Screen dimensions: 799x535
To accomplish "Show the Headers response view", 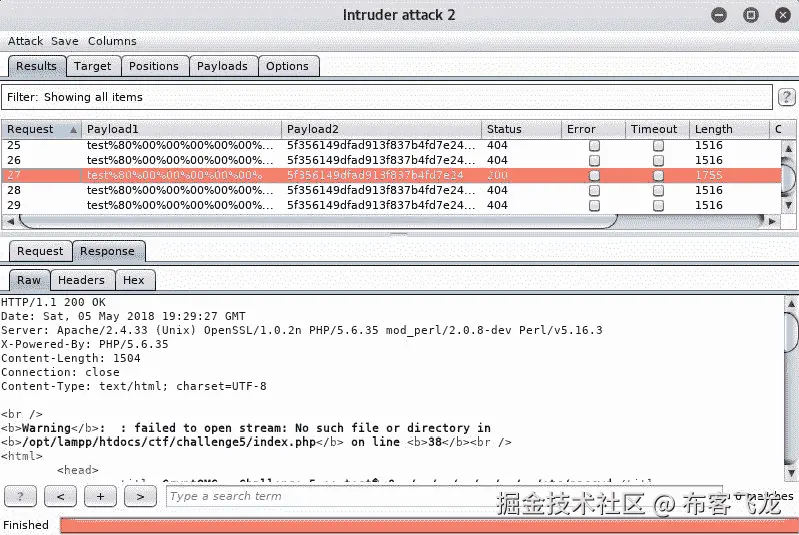I will coord(82,280).
